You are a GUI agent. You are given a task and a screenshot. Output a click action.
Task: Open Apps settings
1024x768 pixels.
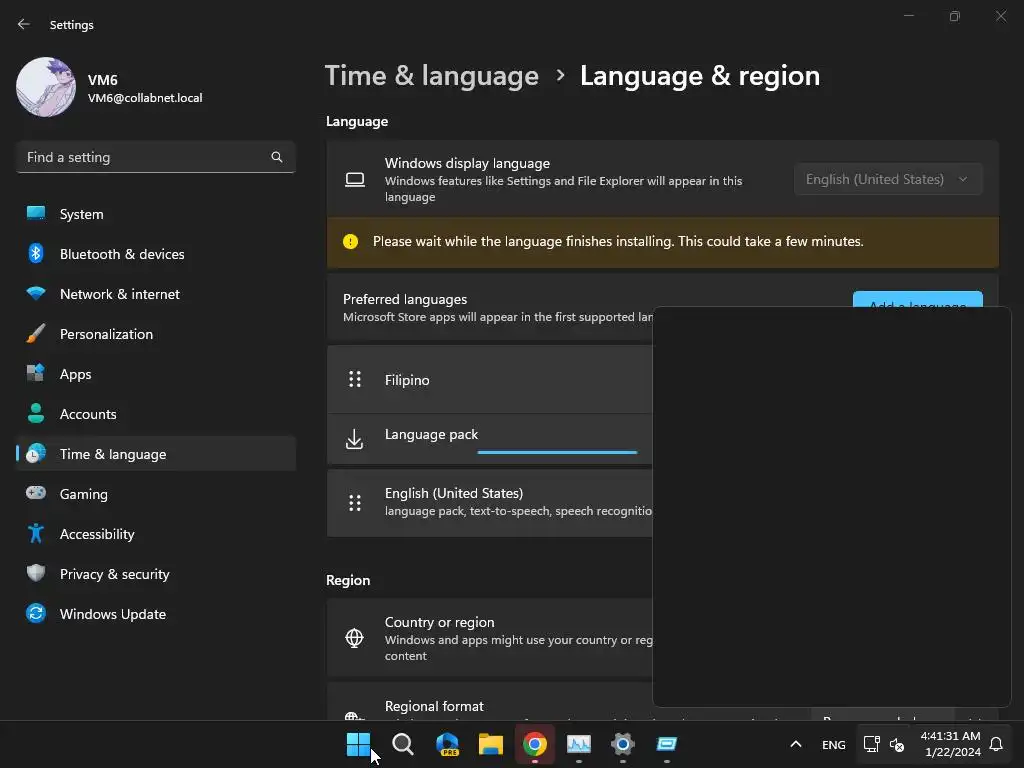pyautogui.click(x=155, y=374)
